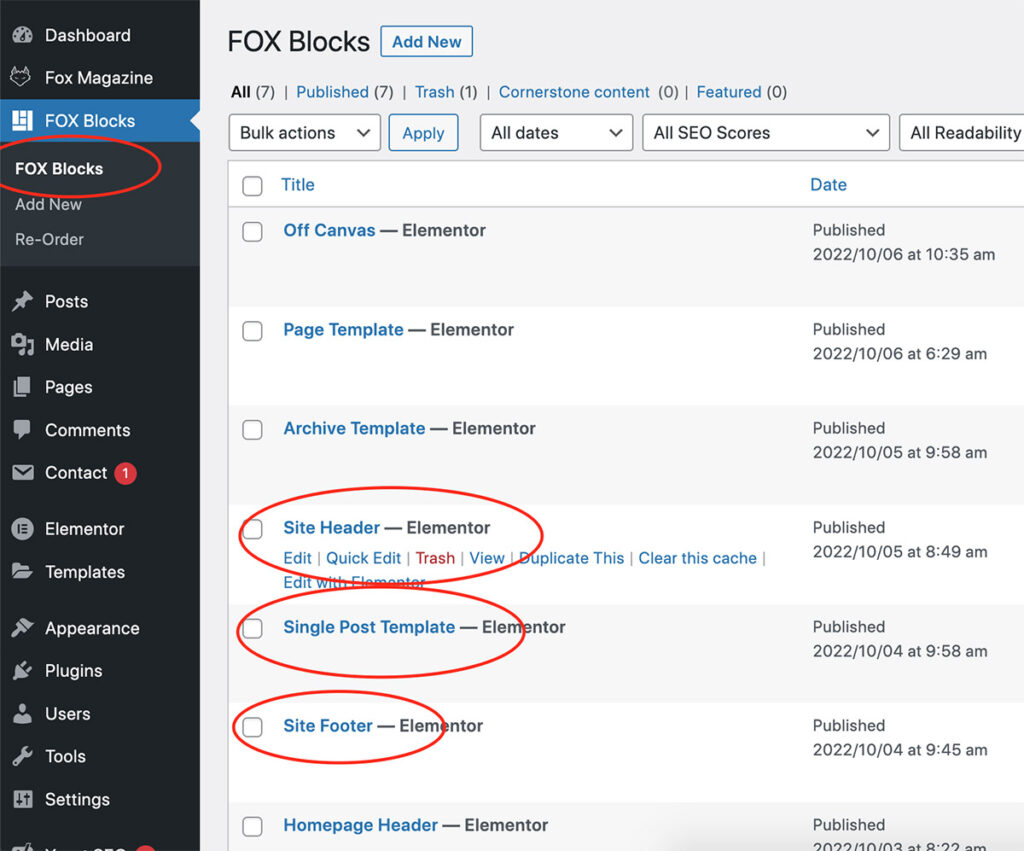Click the Dashboard gauge icon

pos(22,35)
